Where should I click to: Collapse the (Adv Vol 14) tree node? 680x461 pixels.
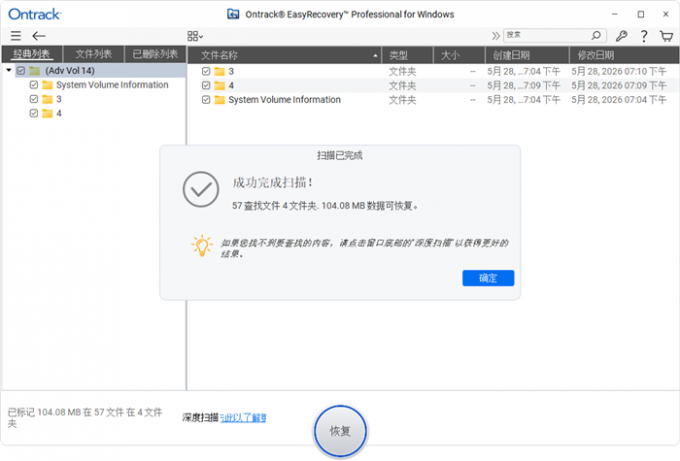9,70
